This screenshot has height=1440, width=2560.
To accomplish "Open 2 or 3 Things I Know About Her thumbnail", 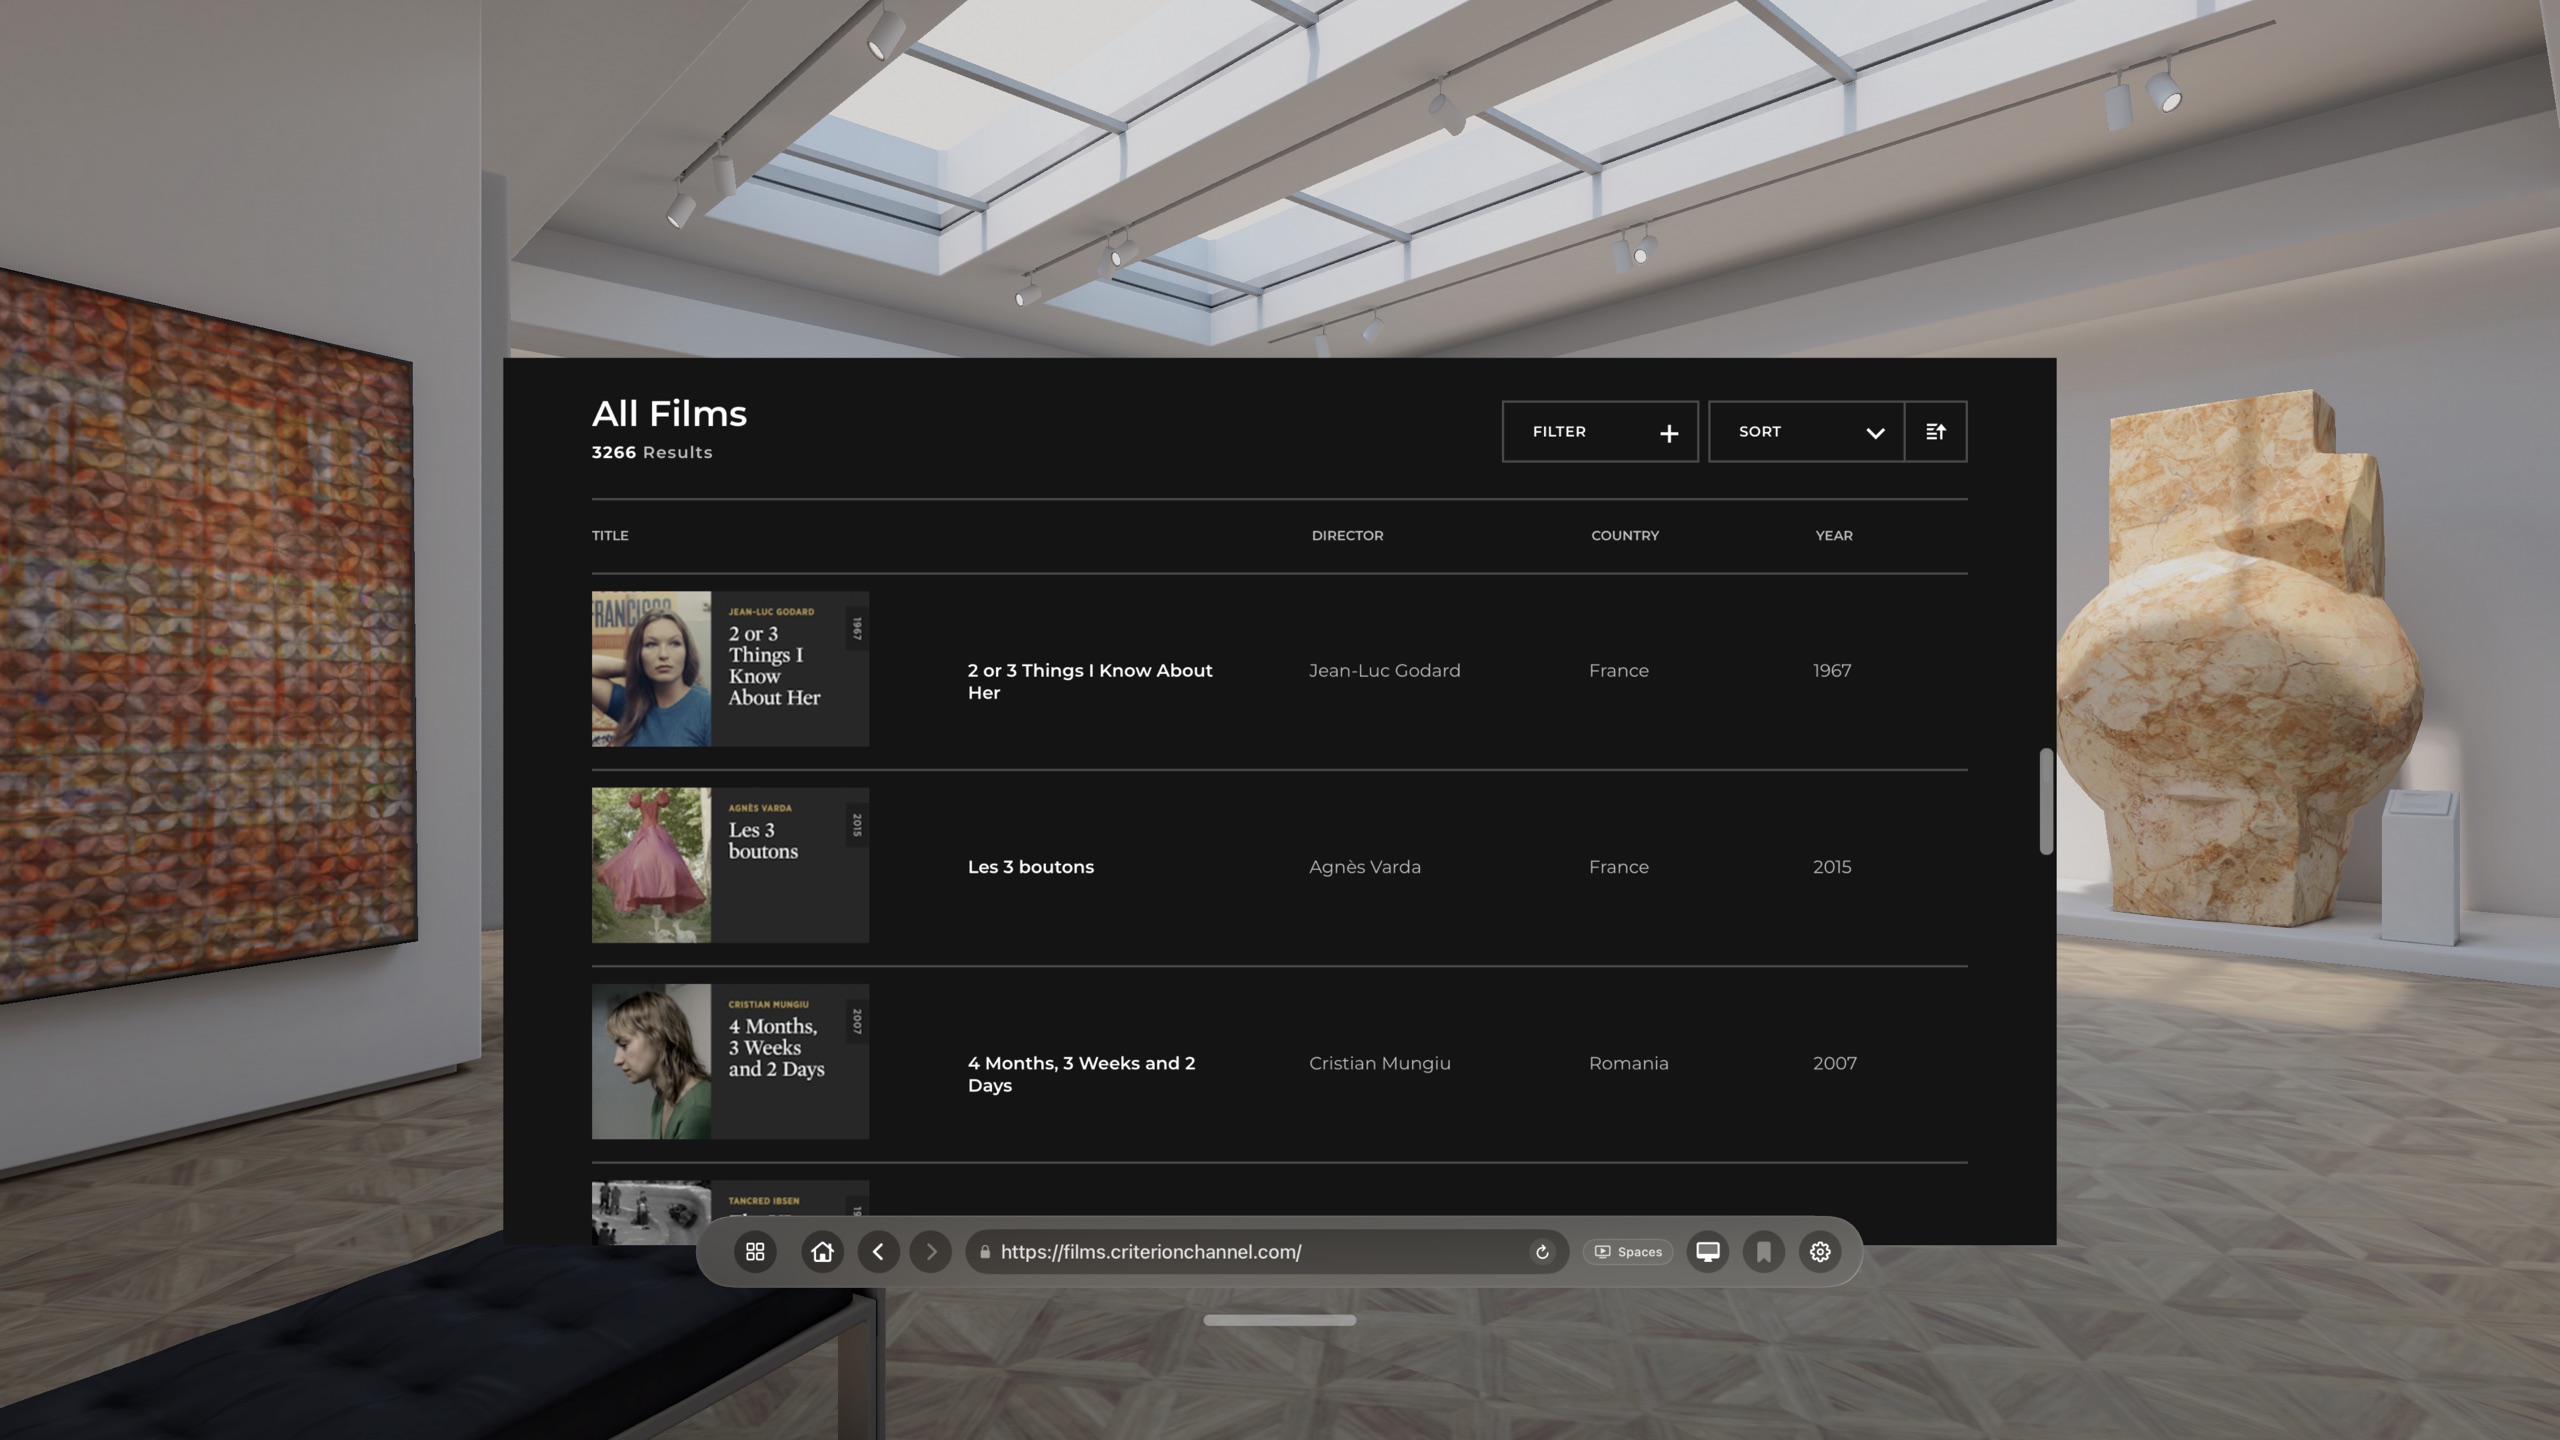I will [730, 669].
